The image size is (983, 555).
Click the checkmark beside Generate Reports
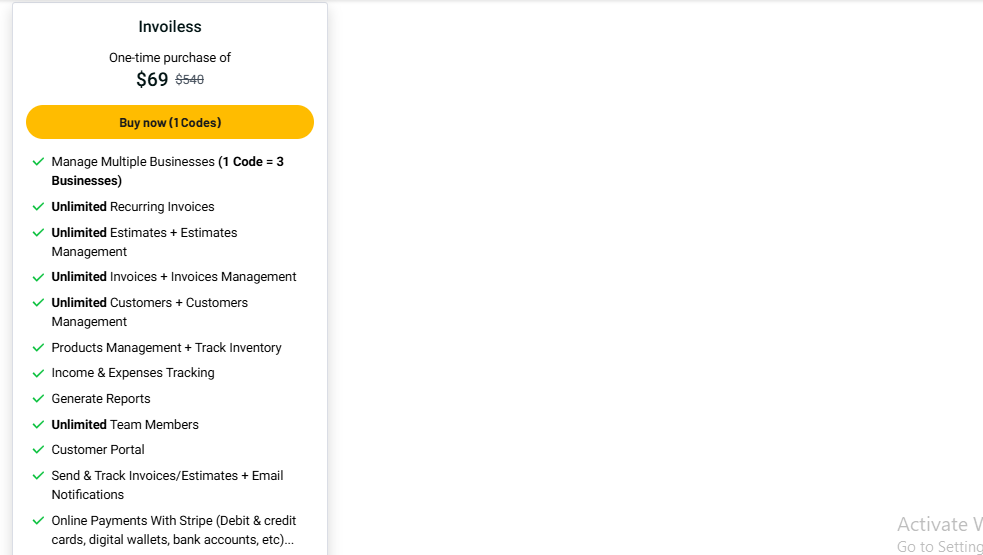(x=38, y=399)
